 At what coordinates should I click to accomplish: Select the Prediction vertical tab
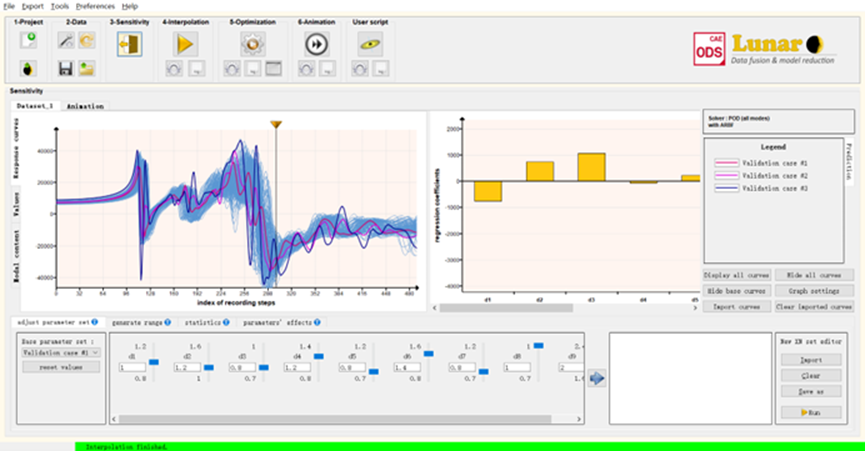(849, 162)
